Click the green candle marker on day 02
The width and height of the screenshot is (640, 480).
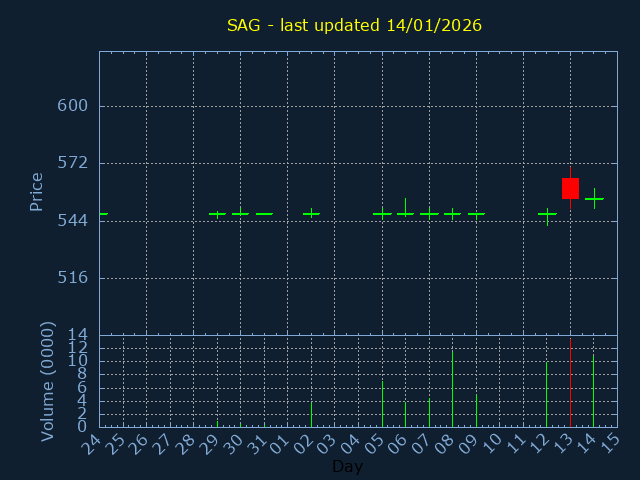pos(311,213)
